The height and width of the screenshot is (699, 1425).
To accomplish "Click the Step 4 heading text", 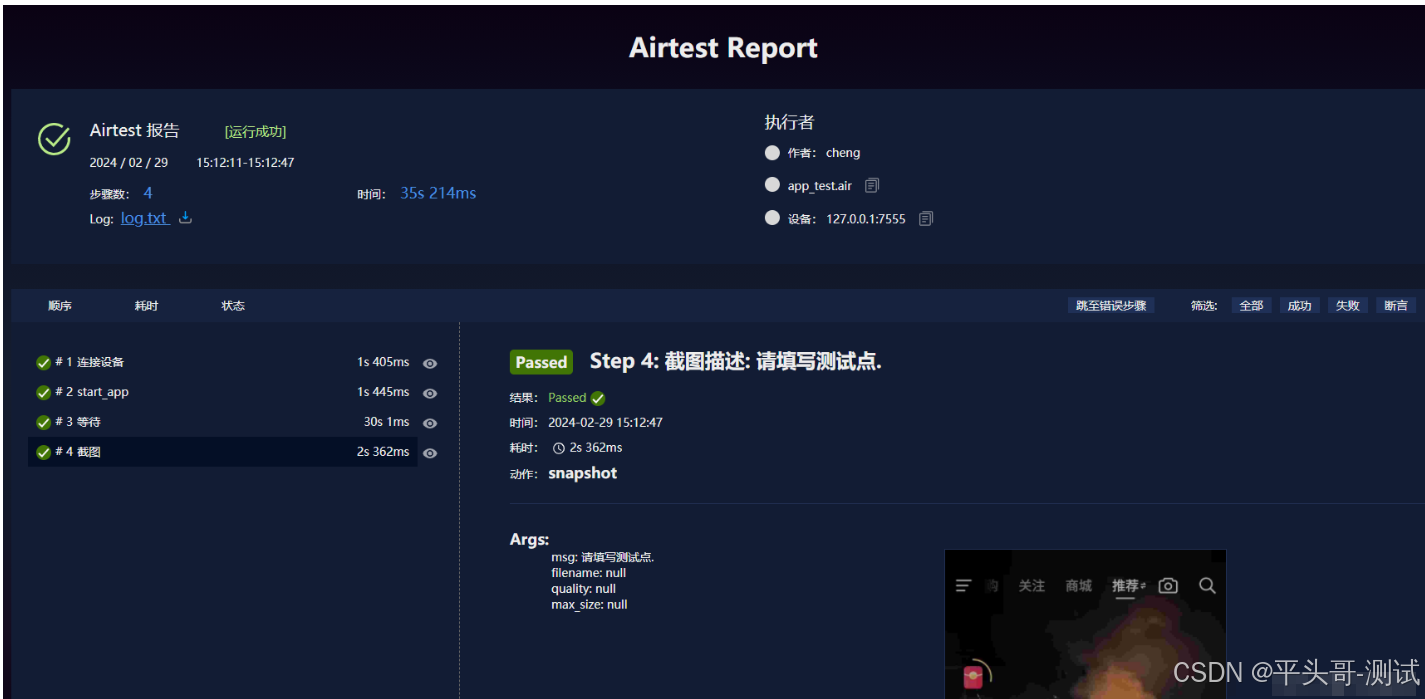I will 736,362.
